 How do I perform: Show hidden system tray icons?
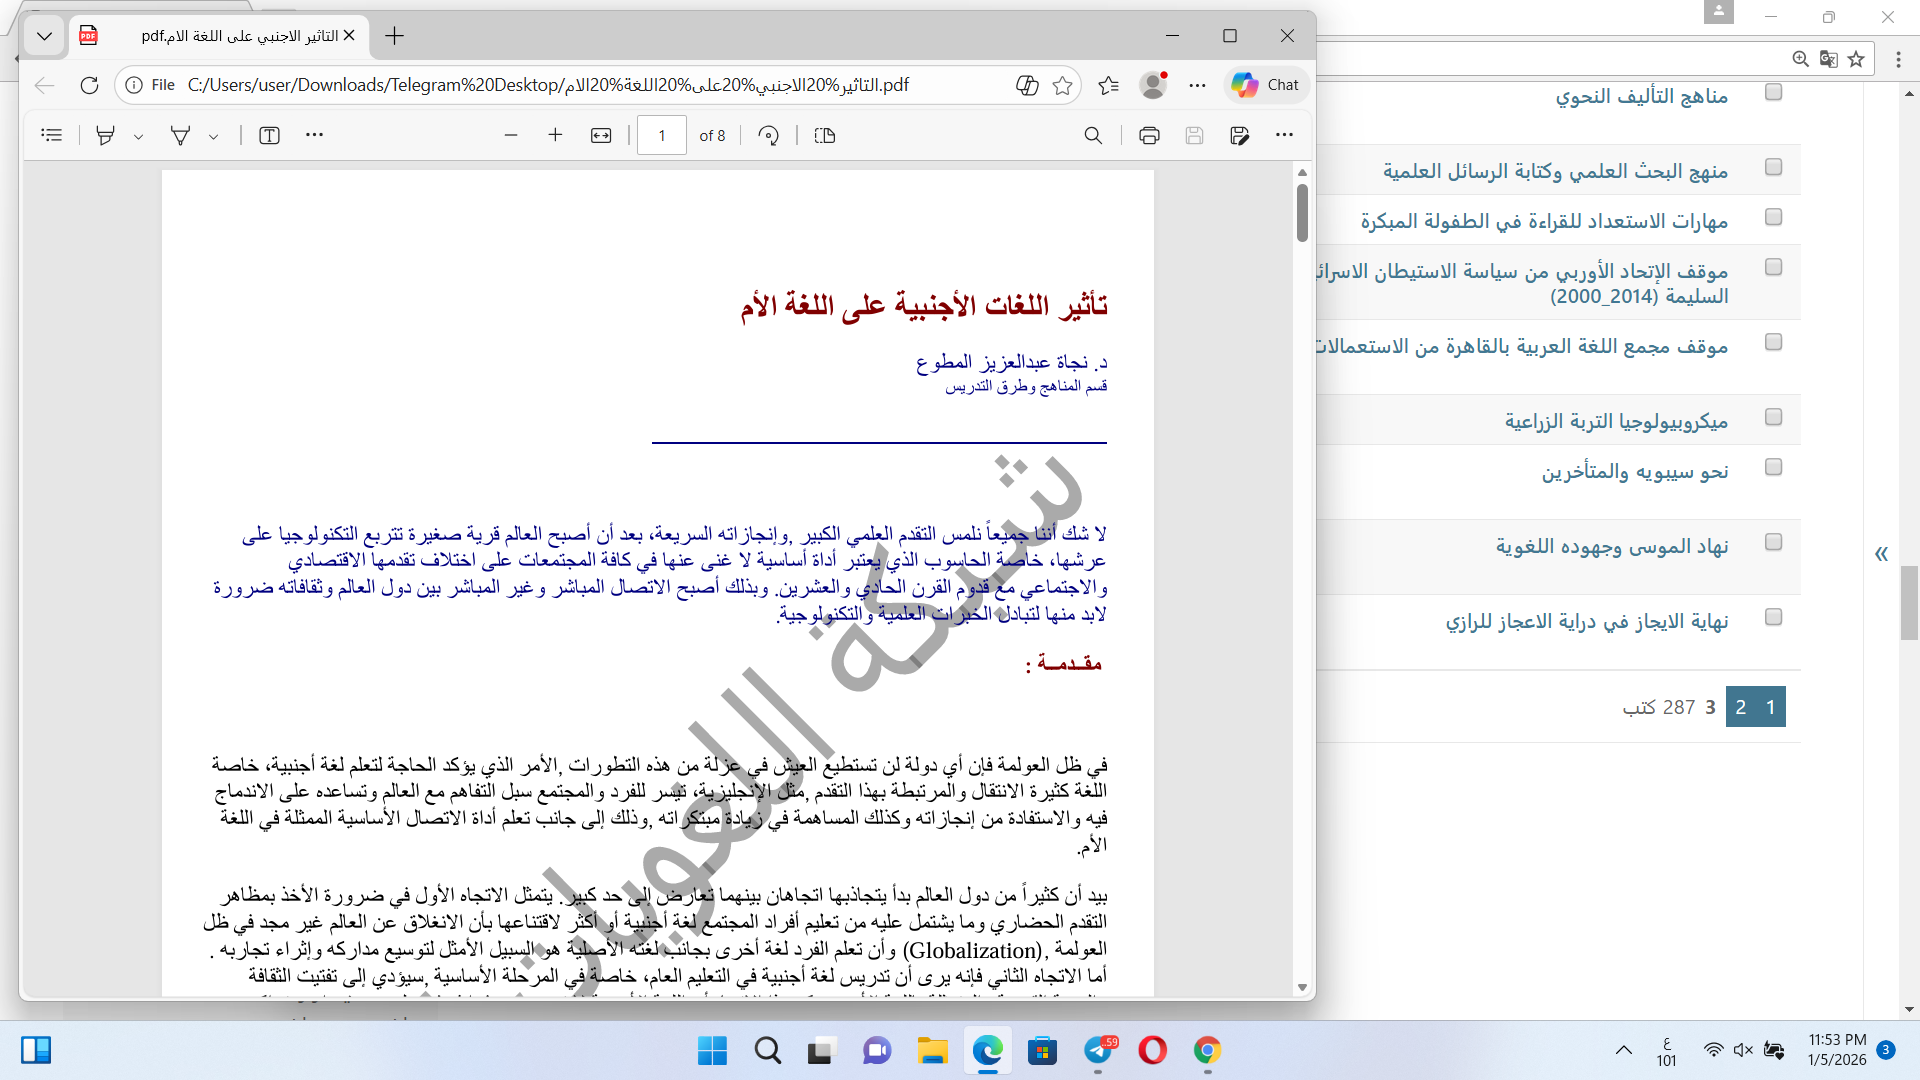pos(1623,1051)
